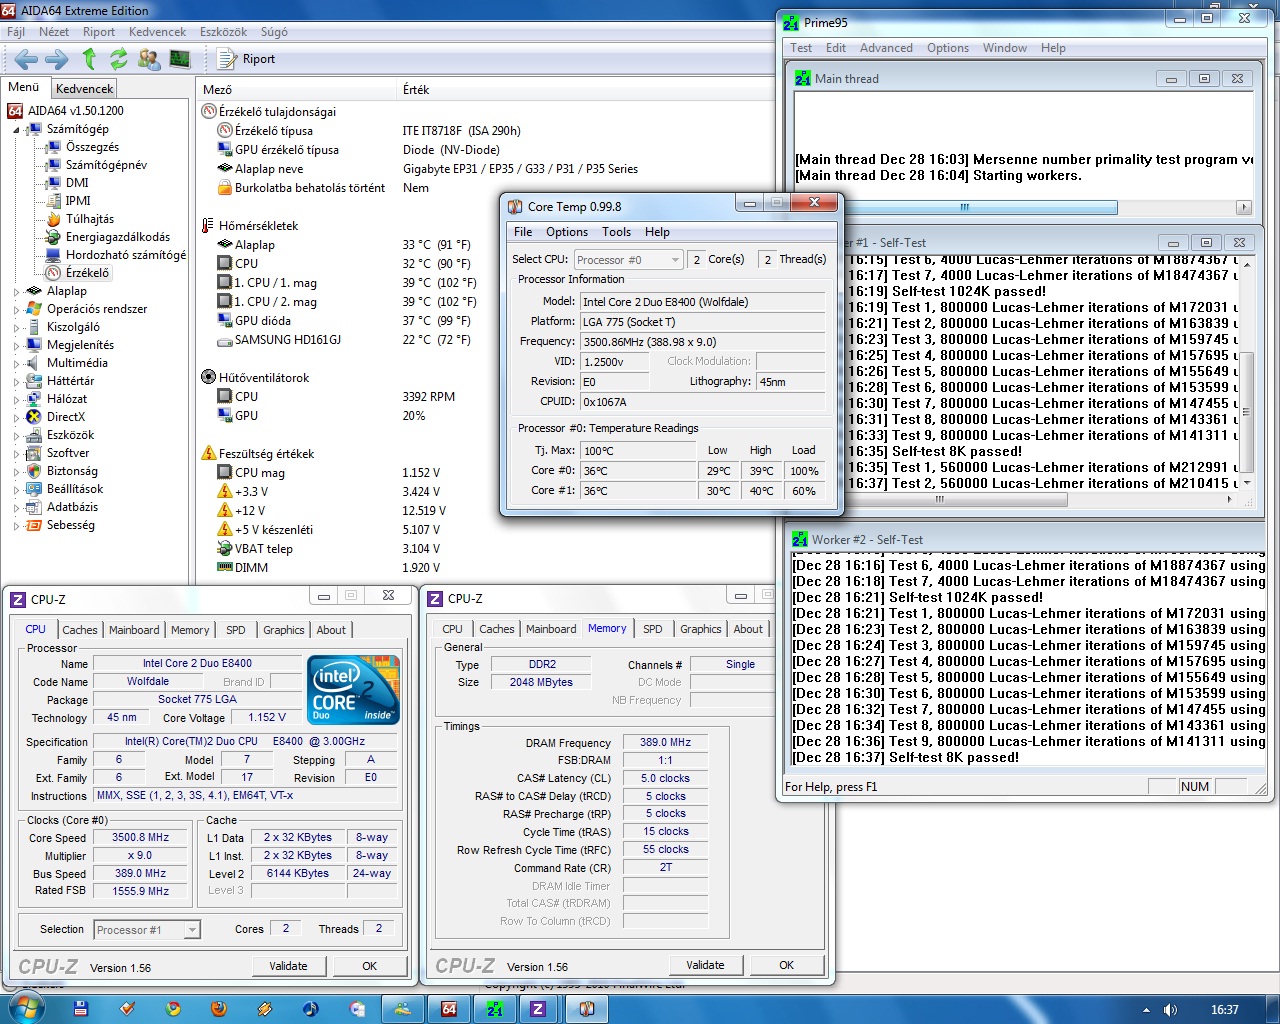Open the Graphics tab in the CPU-Z window showing Timings
Image resolution: width=1280 pixels, height=1024 pixels.
(x=701, y=629)
